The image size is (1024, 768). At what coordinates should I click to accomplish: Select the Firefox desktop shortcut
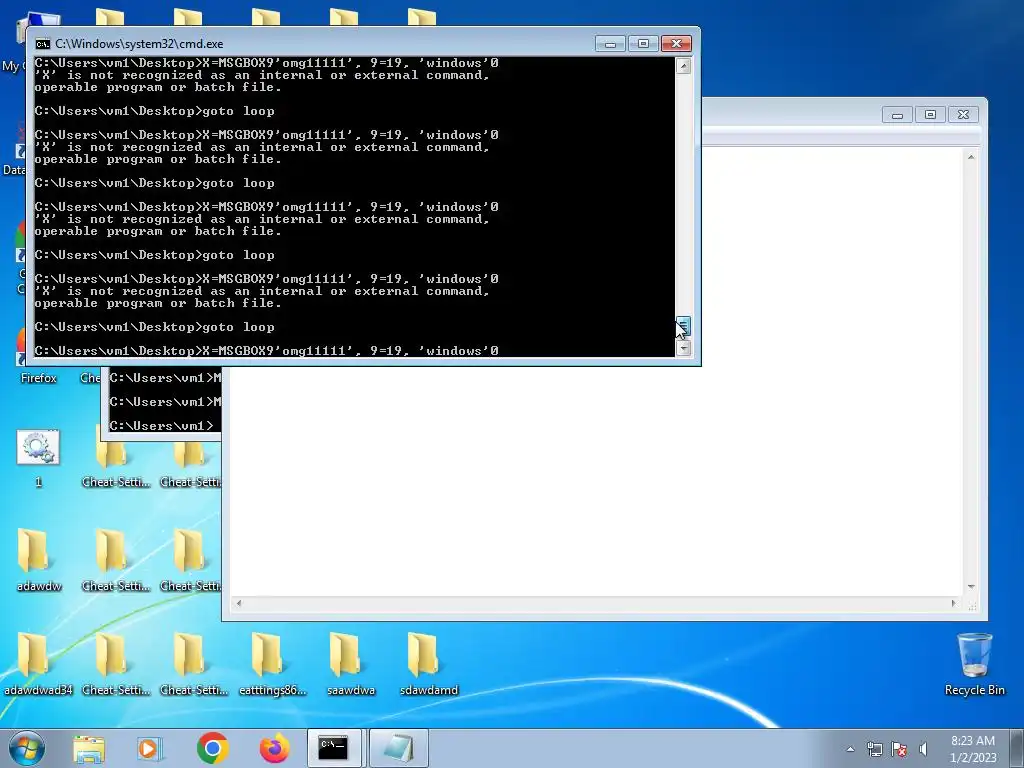(x=38, y=356)
